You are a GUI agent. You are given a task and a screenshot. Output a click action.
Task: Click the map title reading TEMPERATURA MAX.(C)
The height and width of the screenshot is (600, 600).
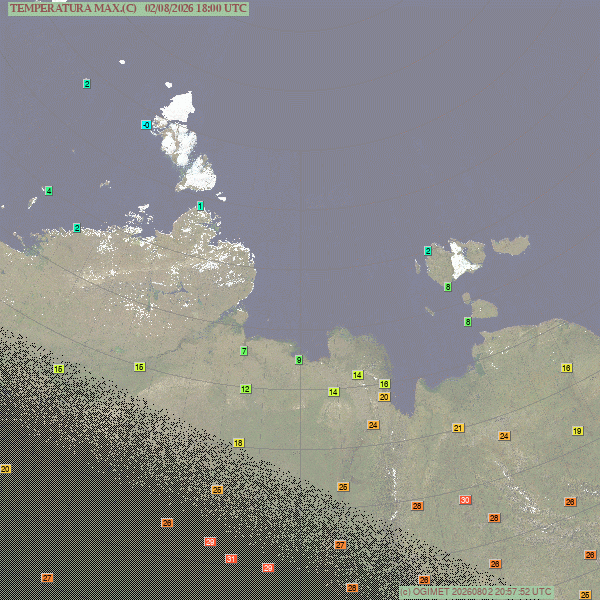(x=73, y=8)
